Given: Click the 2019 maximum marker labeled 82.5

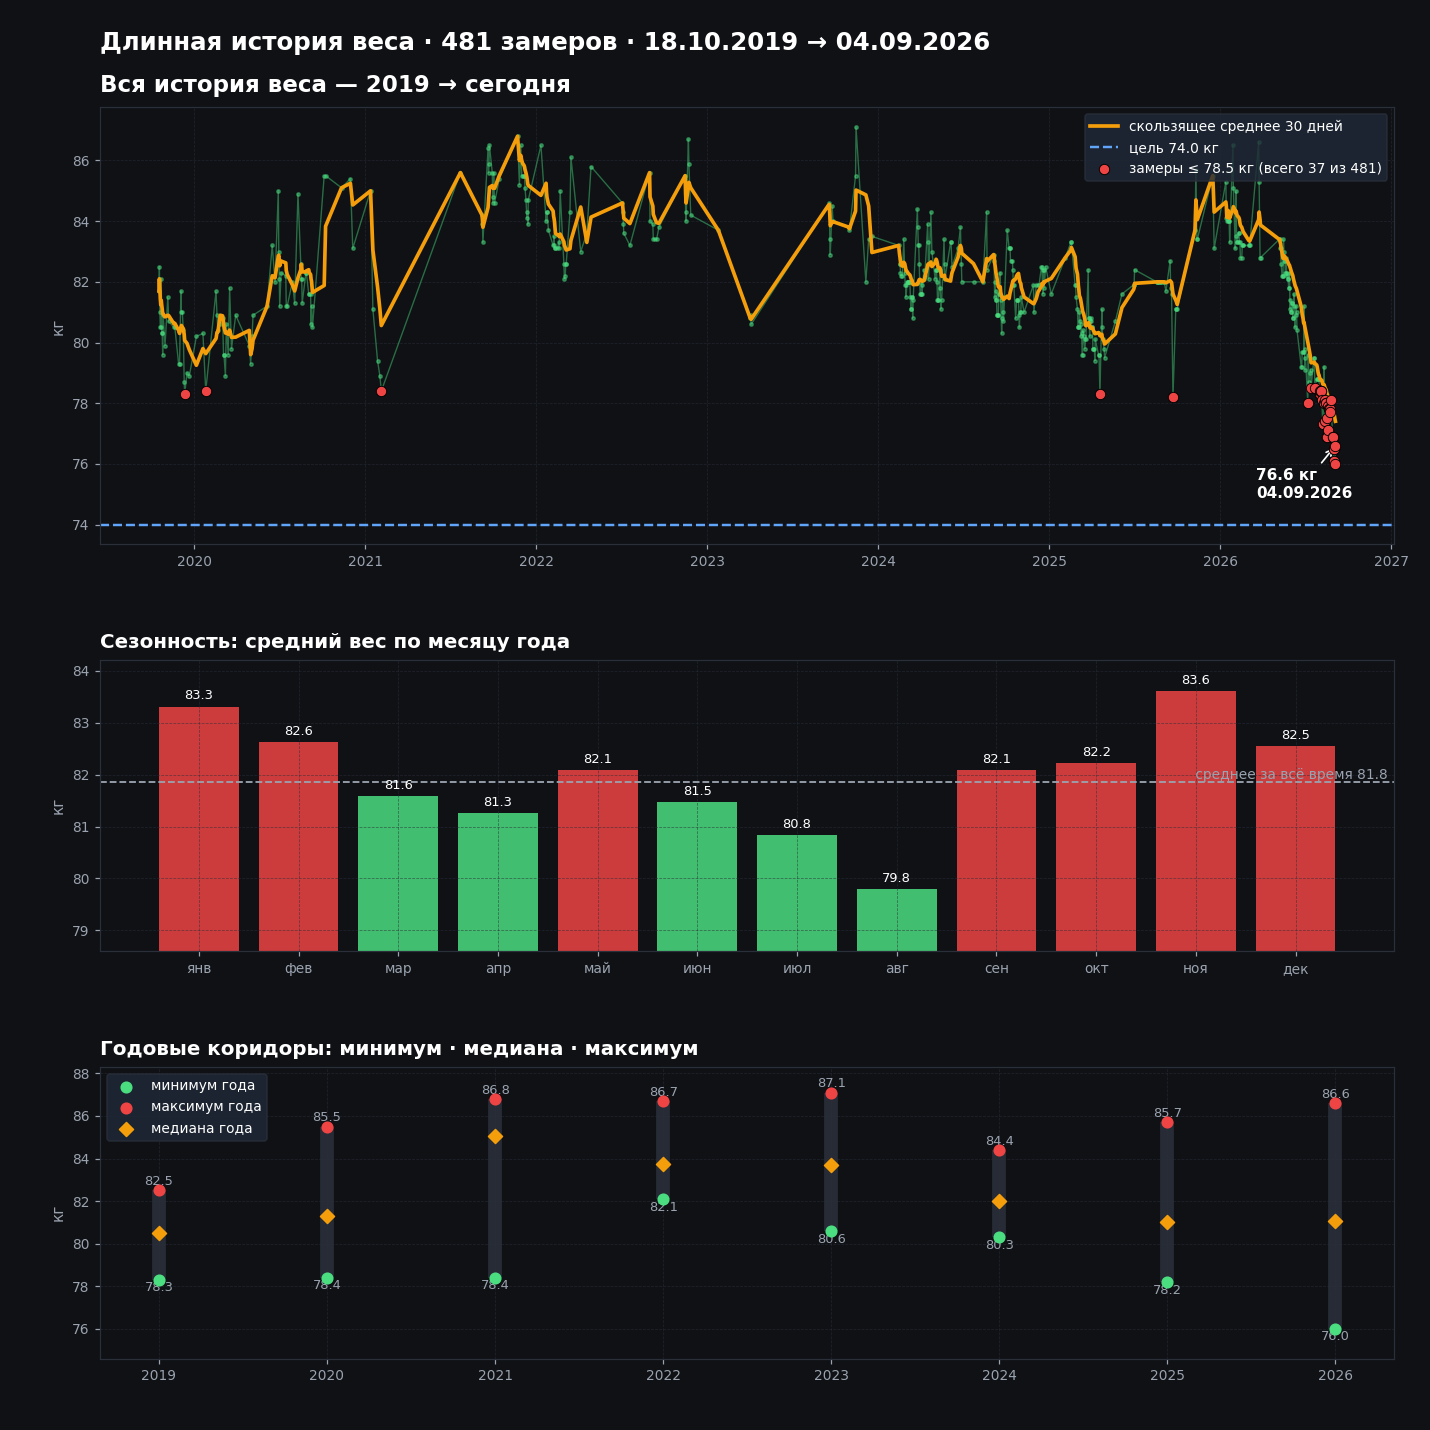Looking at the screenshot, I should (x=159, y=1190).
